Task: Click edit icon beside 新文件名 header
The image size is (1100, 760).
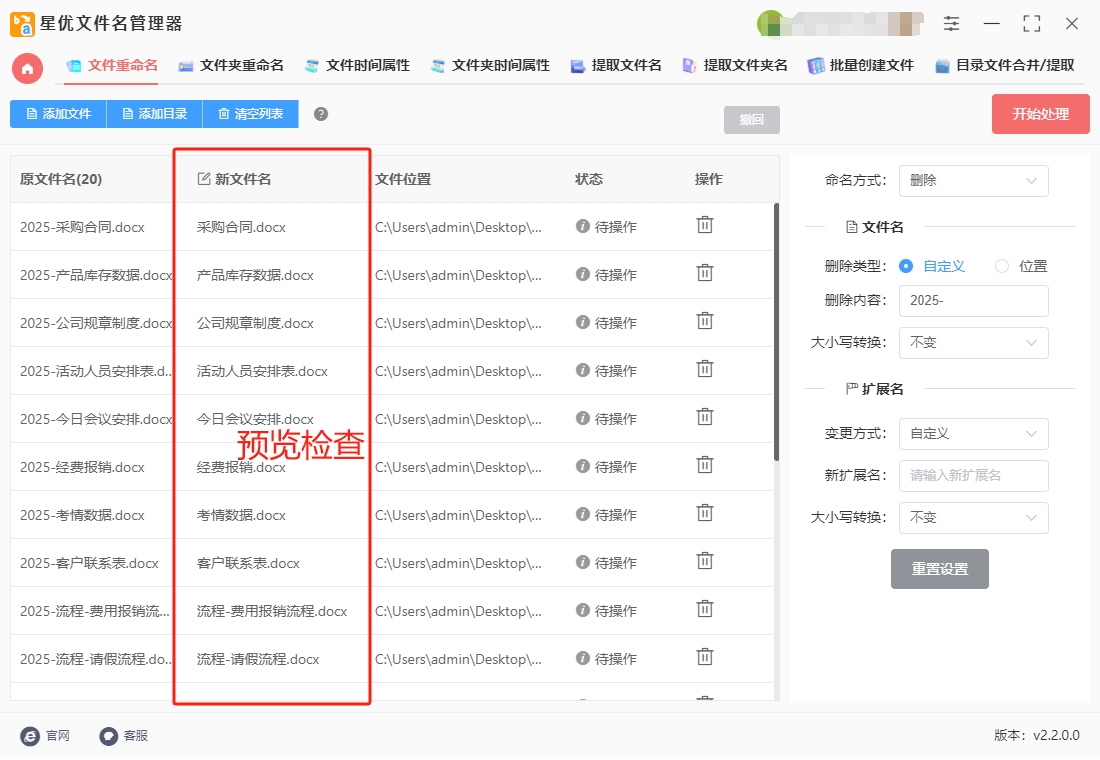Action: tap(203, 179)
